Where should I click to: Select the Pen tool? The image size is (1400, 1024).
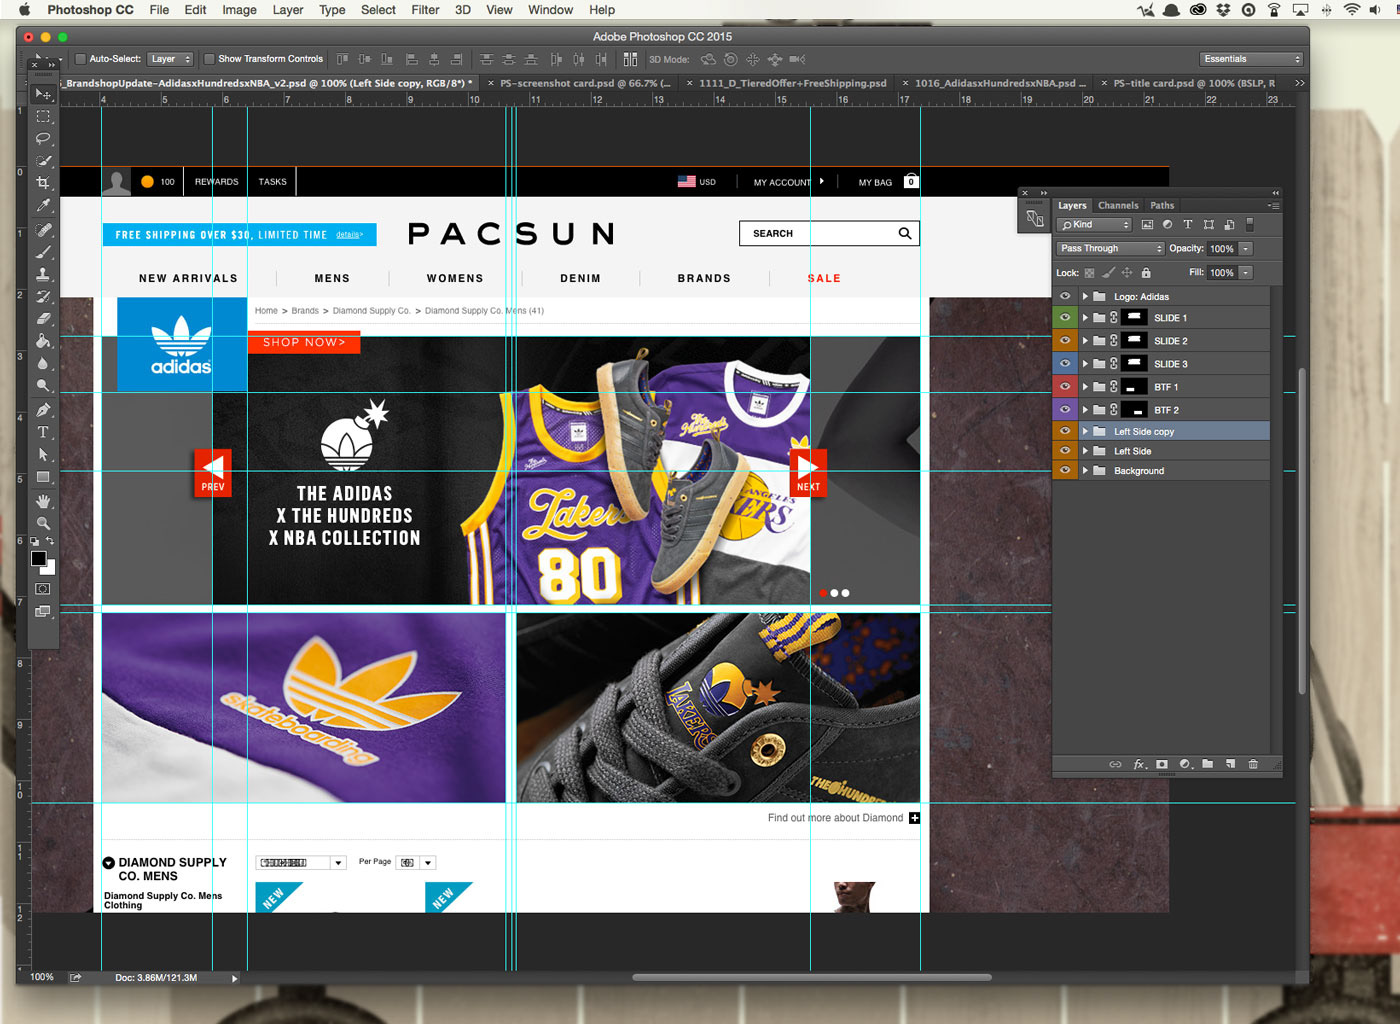click(43, 410)
